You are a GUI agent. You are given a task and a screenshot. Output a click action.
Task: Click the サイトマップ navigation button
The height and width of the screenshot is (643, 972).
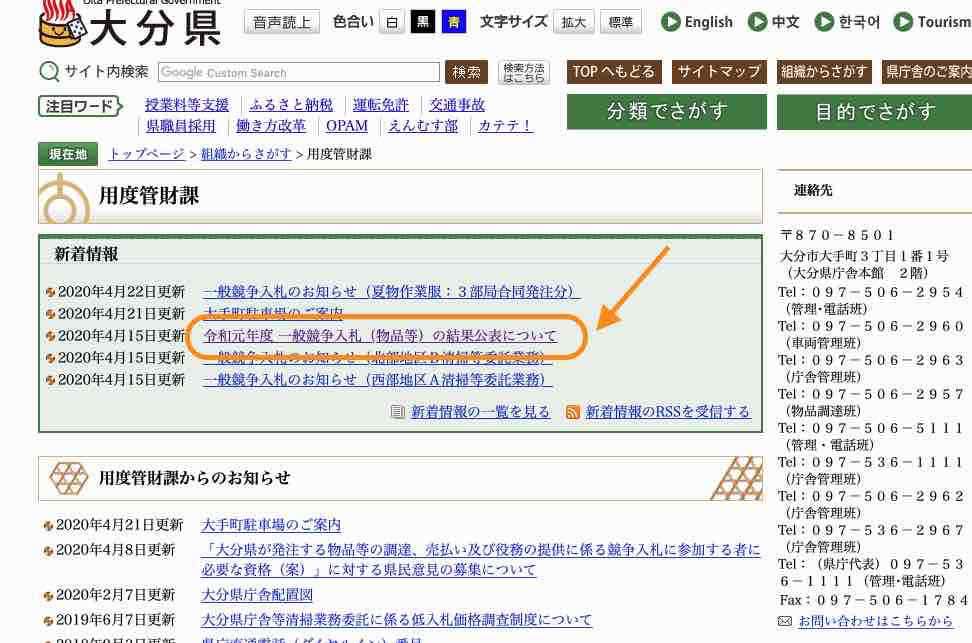pyautogui.click(x=719, y=72)
